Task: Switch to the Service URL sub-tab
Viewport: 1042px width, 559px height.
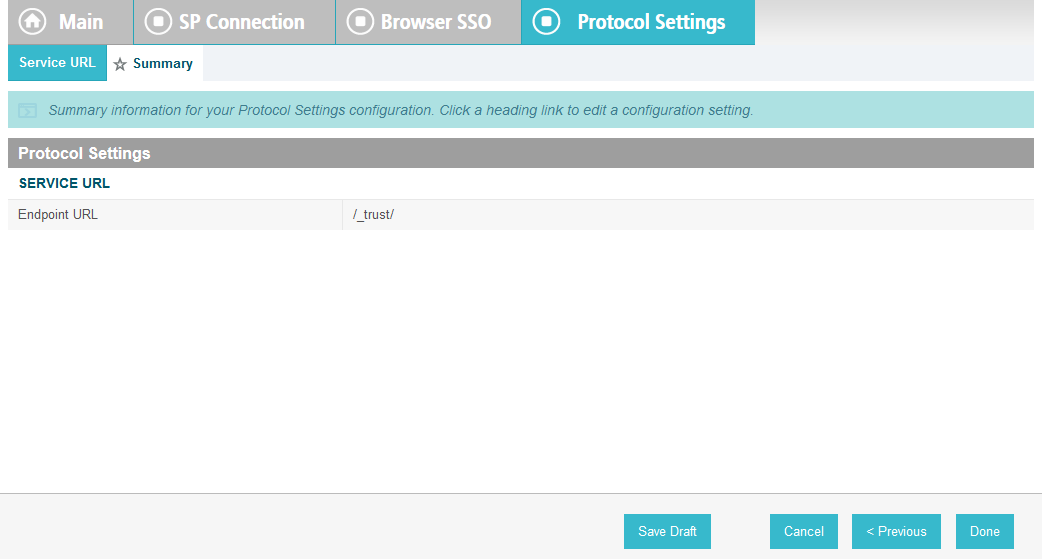Action: tap(57, 62)
